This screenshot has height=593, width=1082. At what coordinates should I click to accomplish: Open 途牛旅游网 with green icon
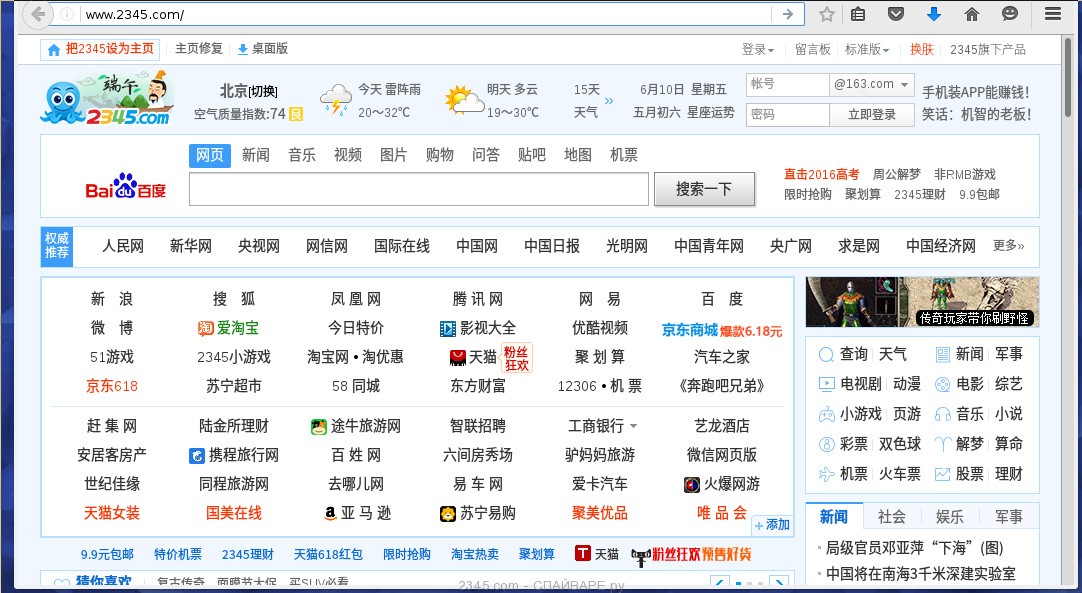pyautogui.click(x=355, y=426)
